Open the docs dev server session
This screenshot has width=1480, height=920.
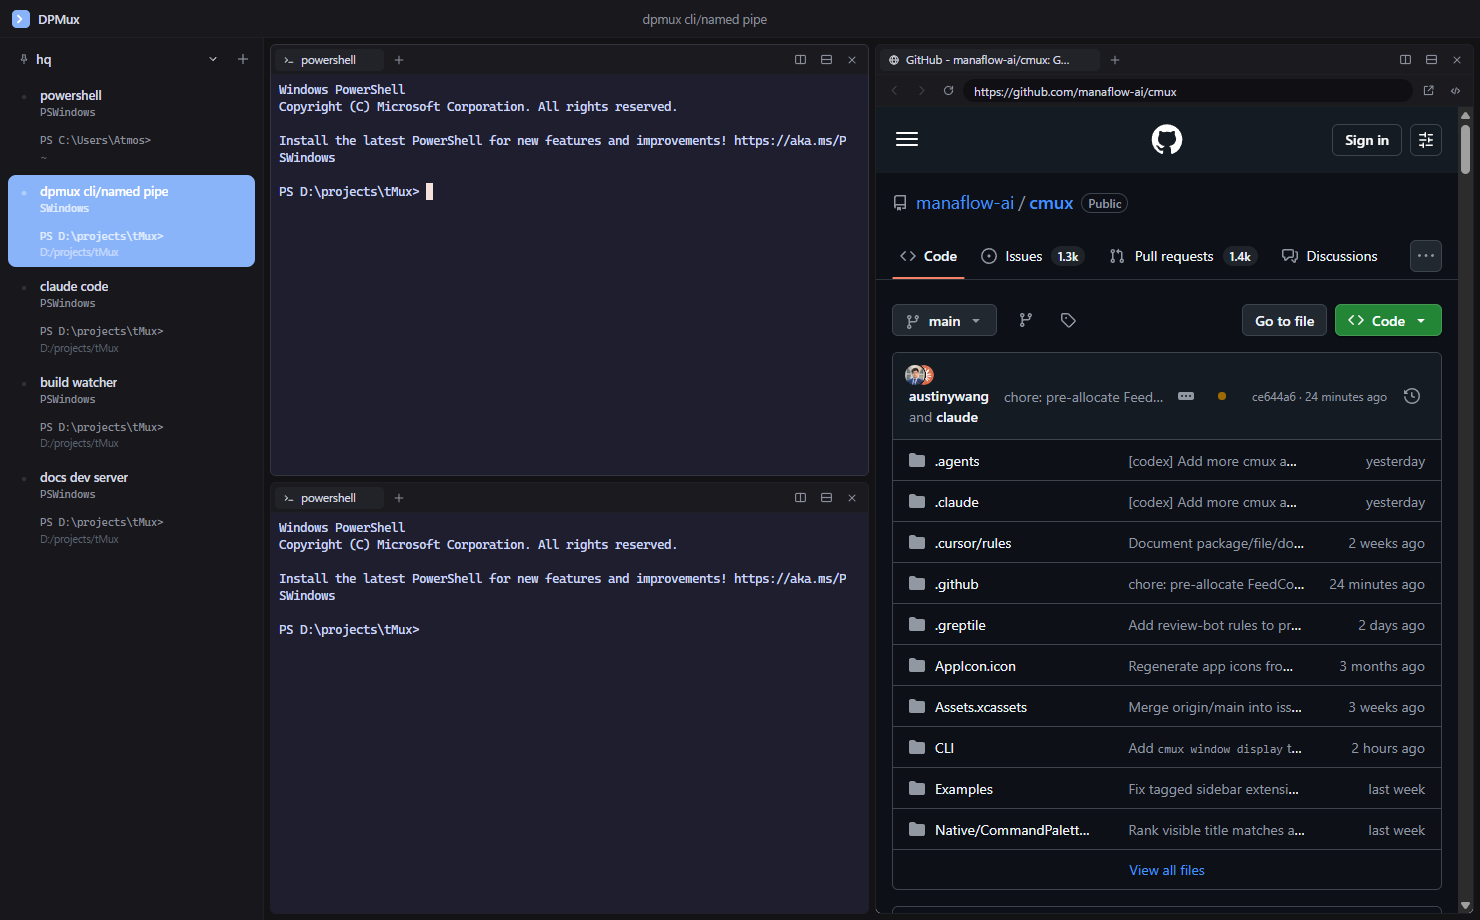click(131, 507)
